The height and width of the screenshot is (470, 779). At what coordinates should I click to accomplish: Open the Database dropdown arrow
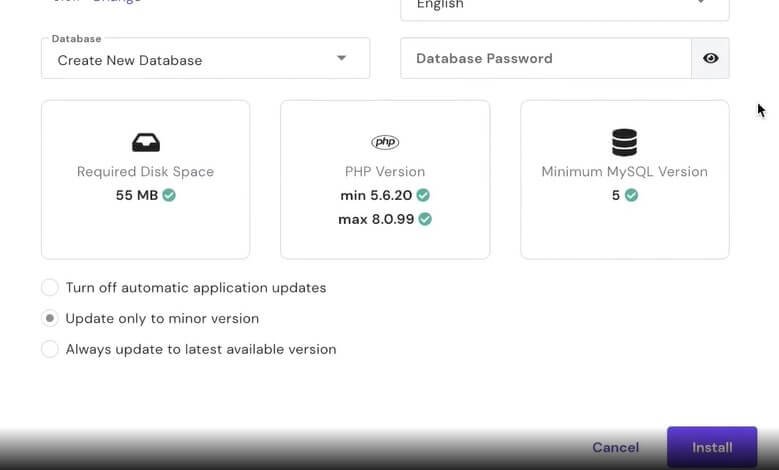(x=341, y=58)
